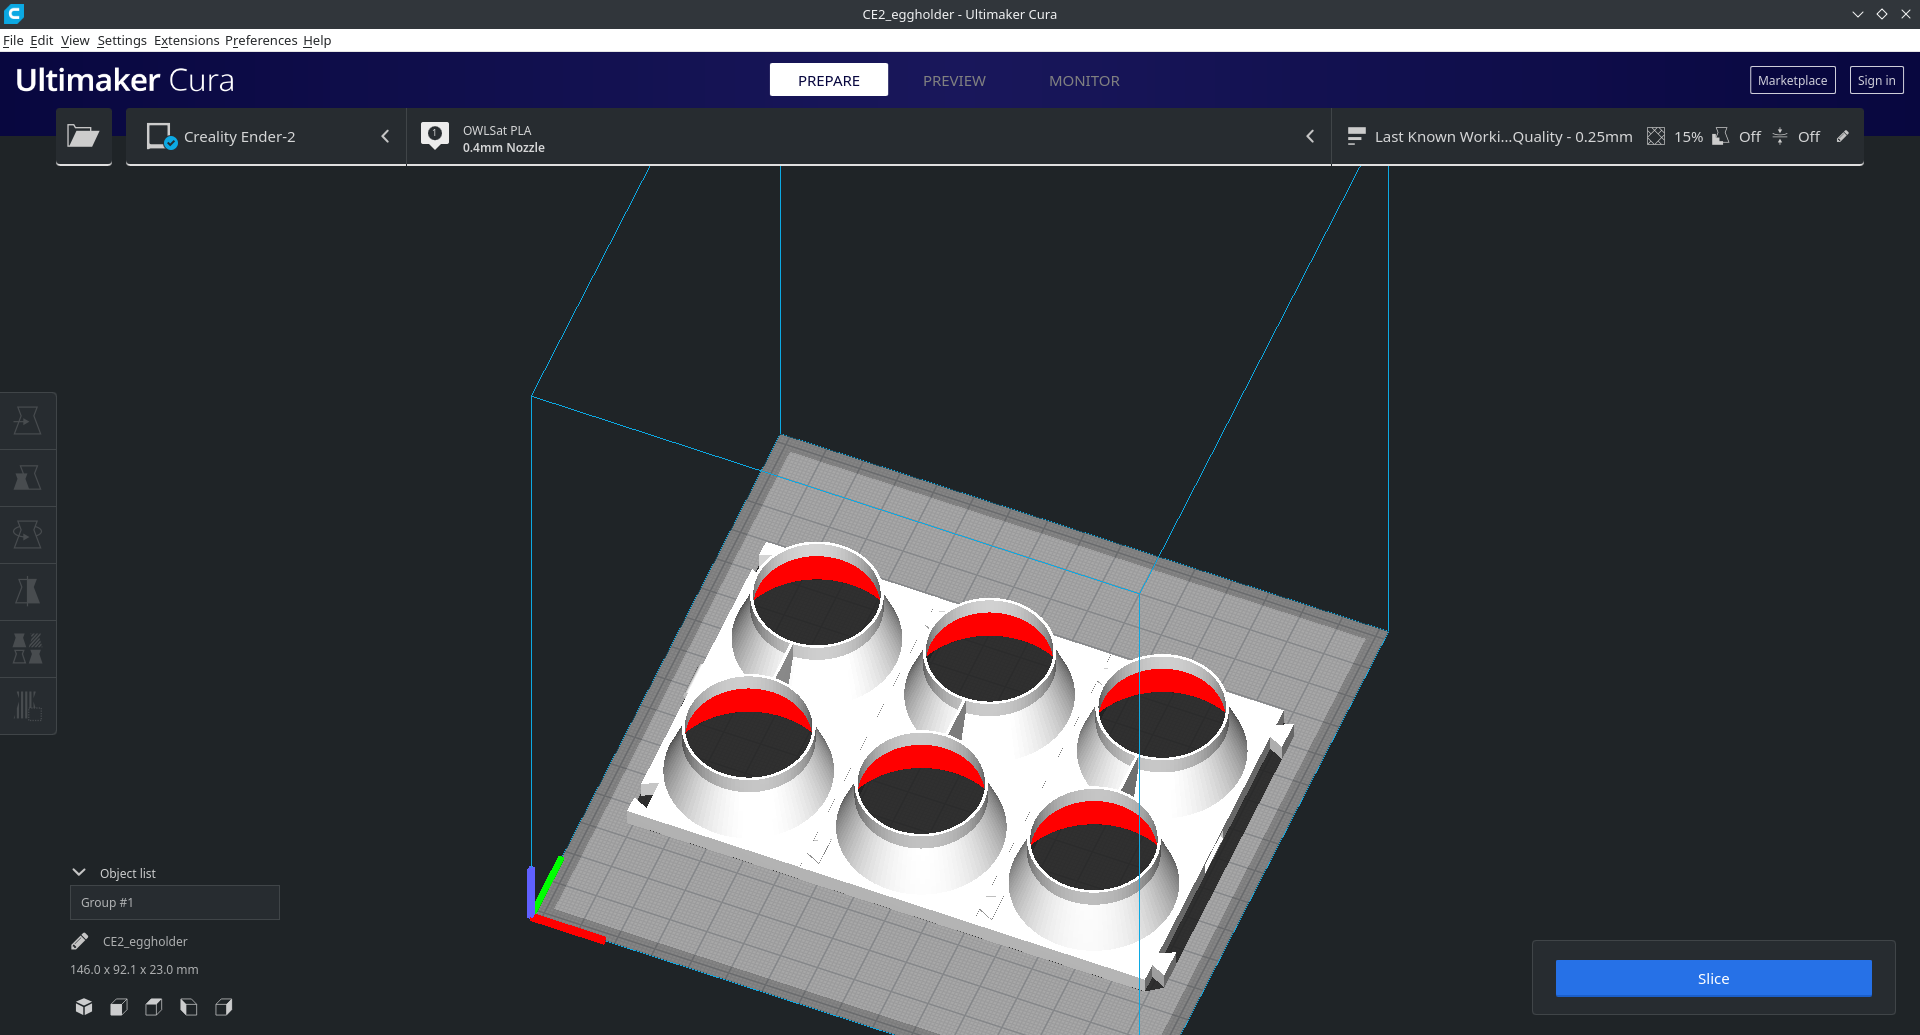The height and width of the screenshot is (1035, 1920).
Task: Select the Move tool in left toolbar
Action: coord(28,421)
